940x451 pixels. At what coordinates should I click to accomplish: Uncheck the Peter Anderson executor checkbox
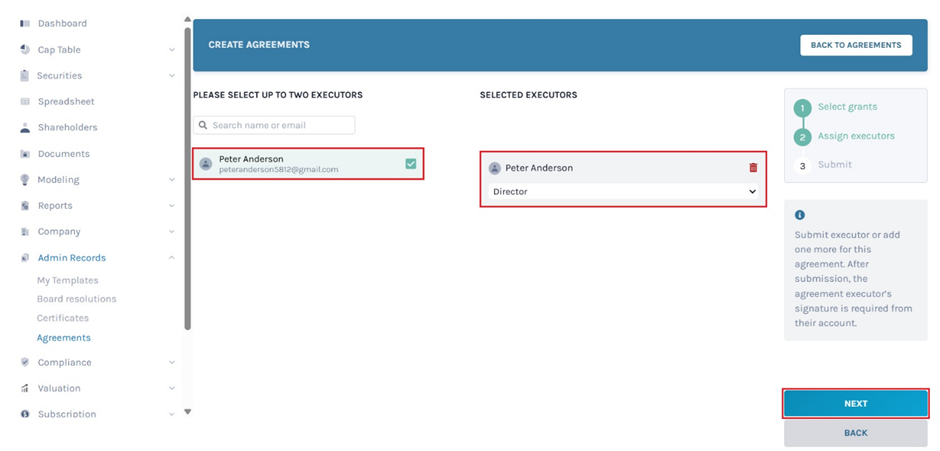[410, 163]
